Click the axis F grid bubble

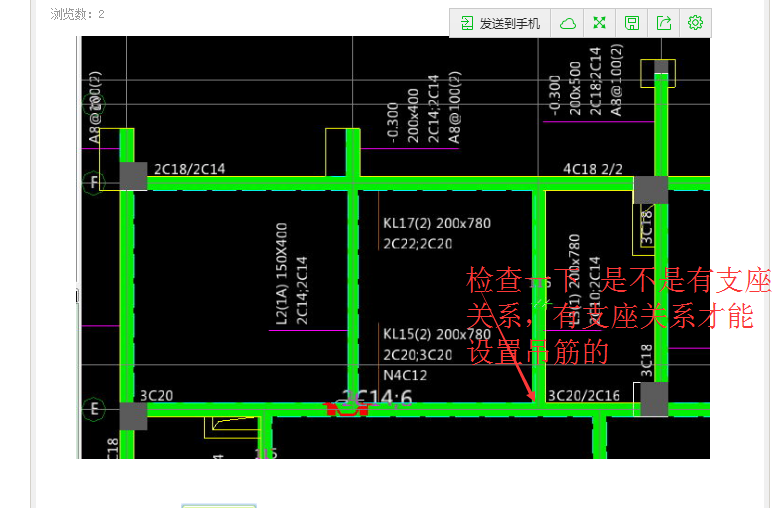(94, 183)
